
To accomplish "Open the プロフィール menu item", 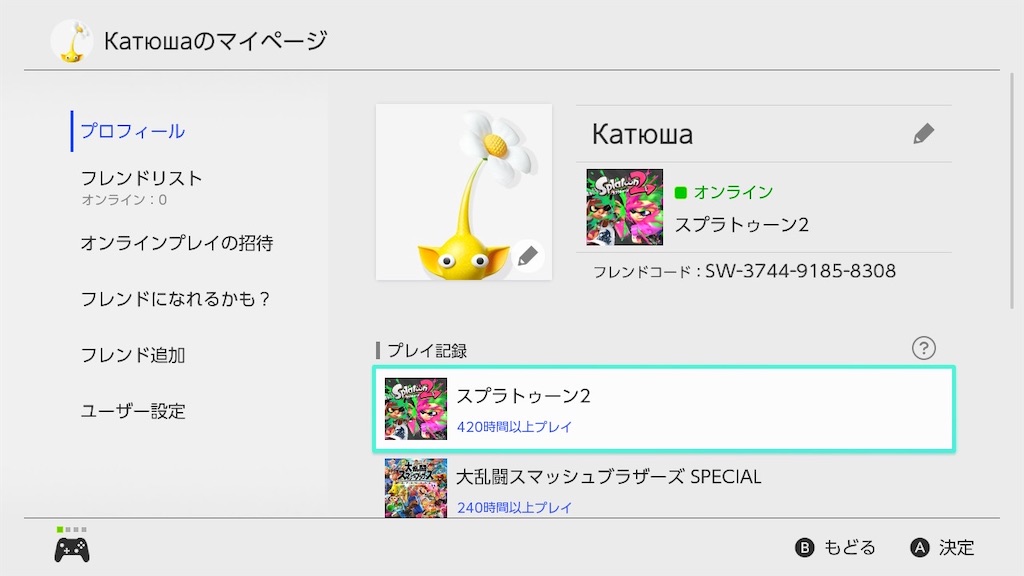I will 133,131.
